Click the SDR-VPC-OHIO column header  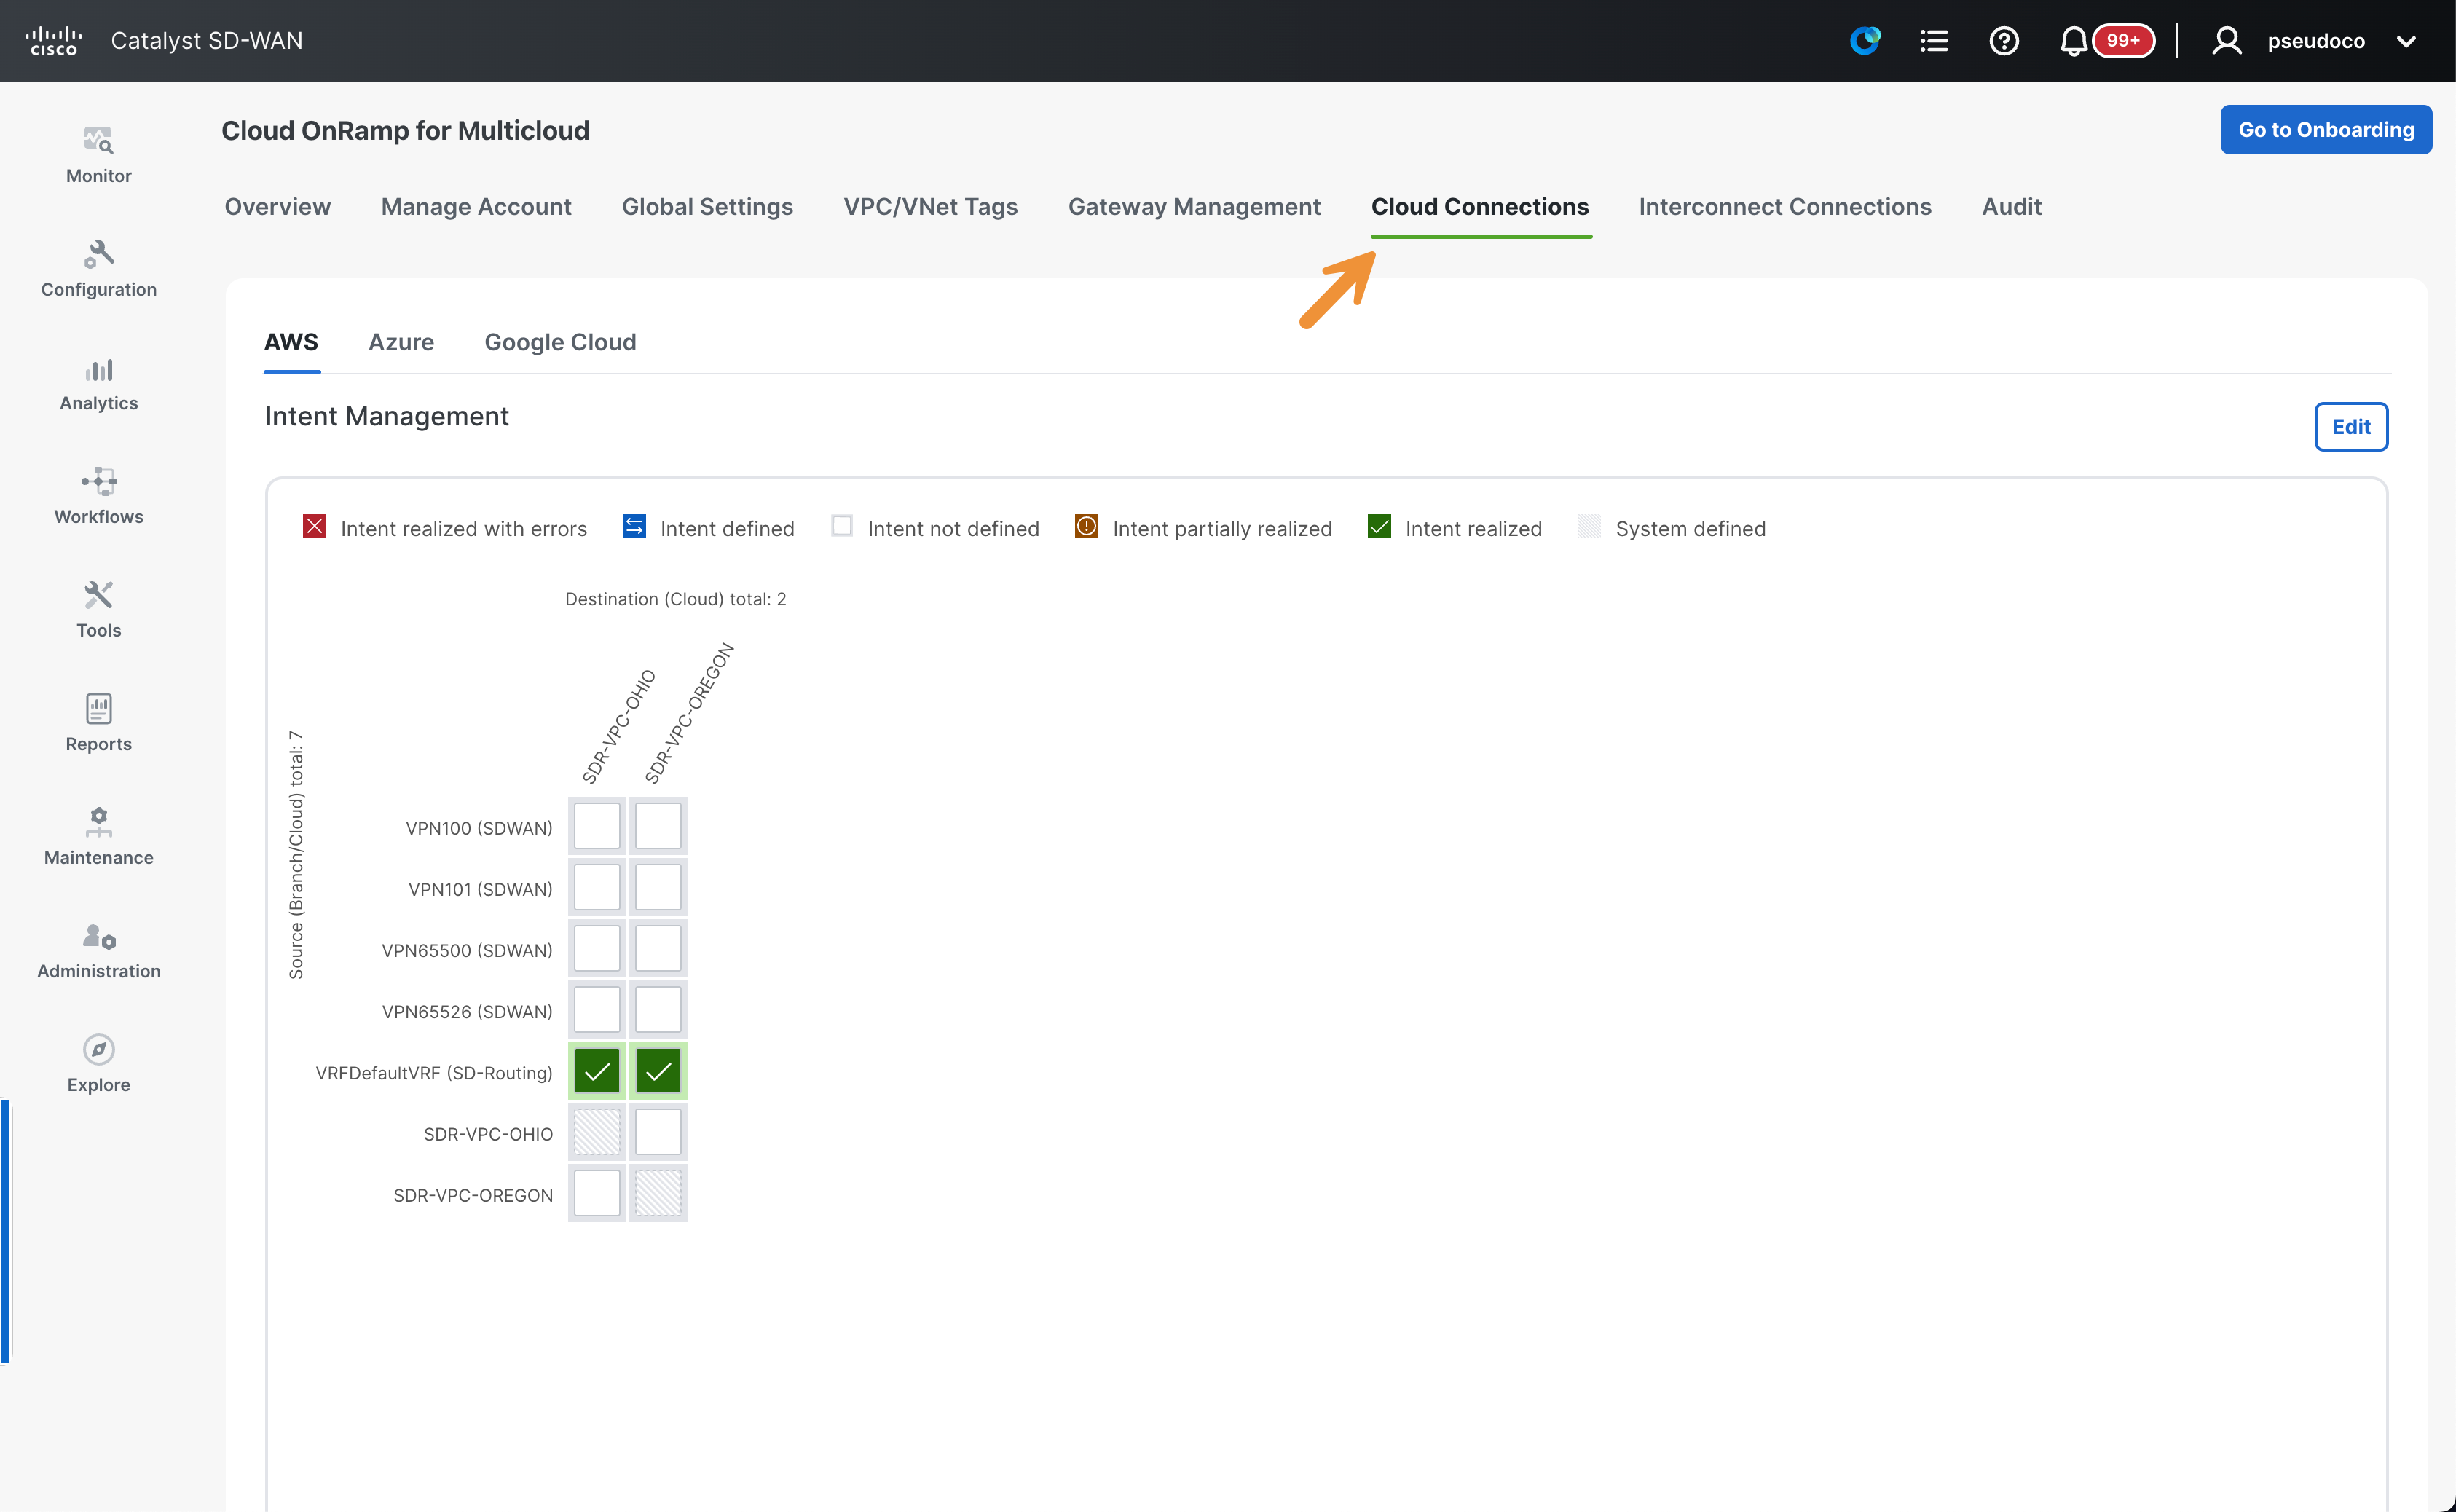pyautogui.click(x=619, y=726)
